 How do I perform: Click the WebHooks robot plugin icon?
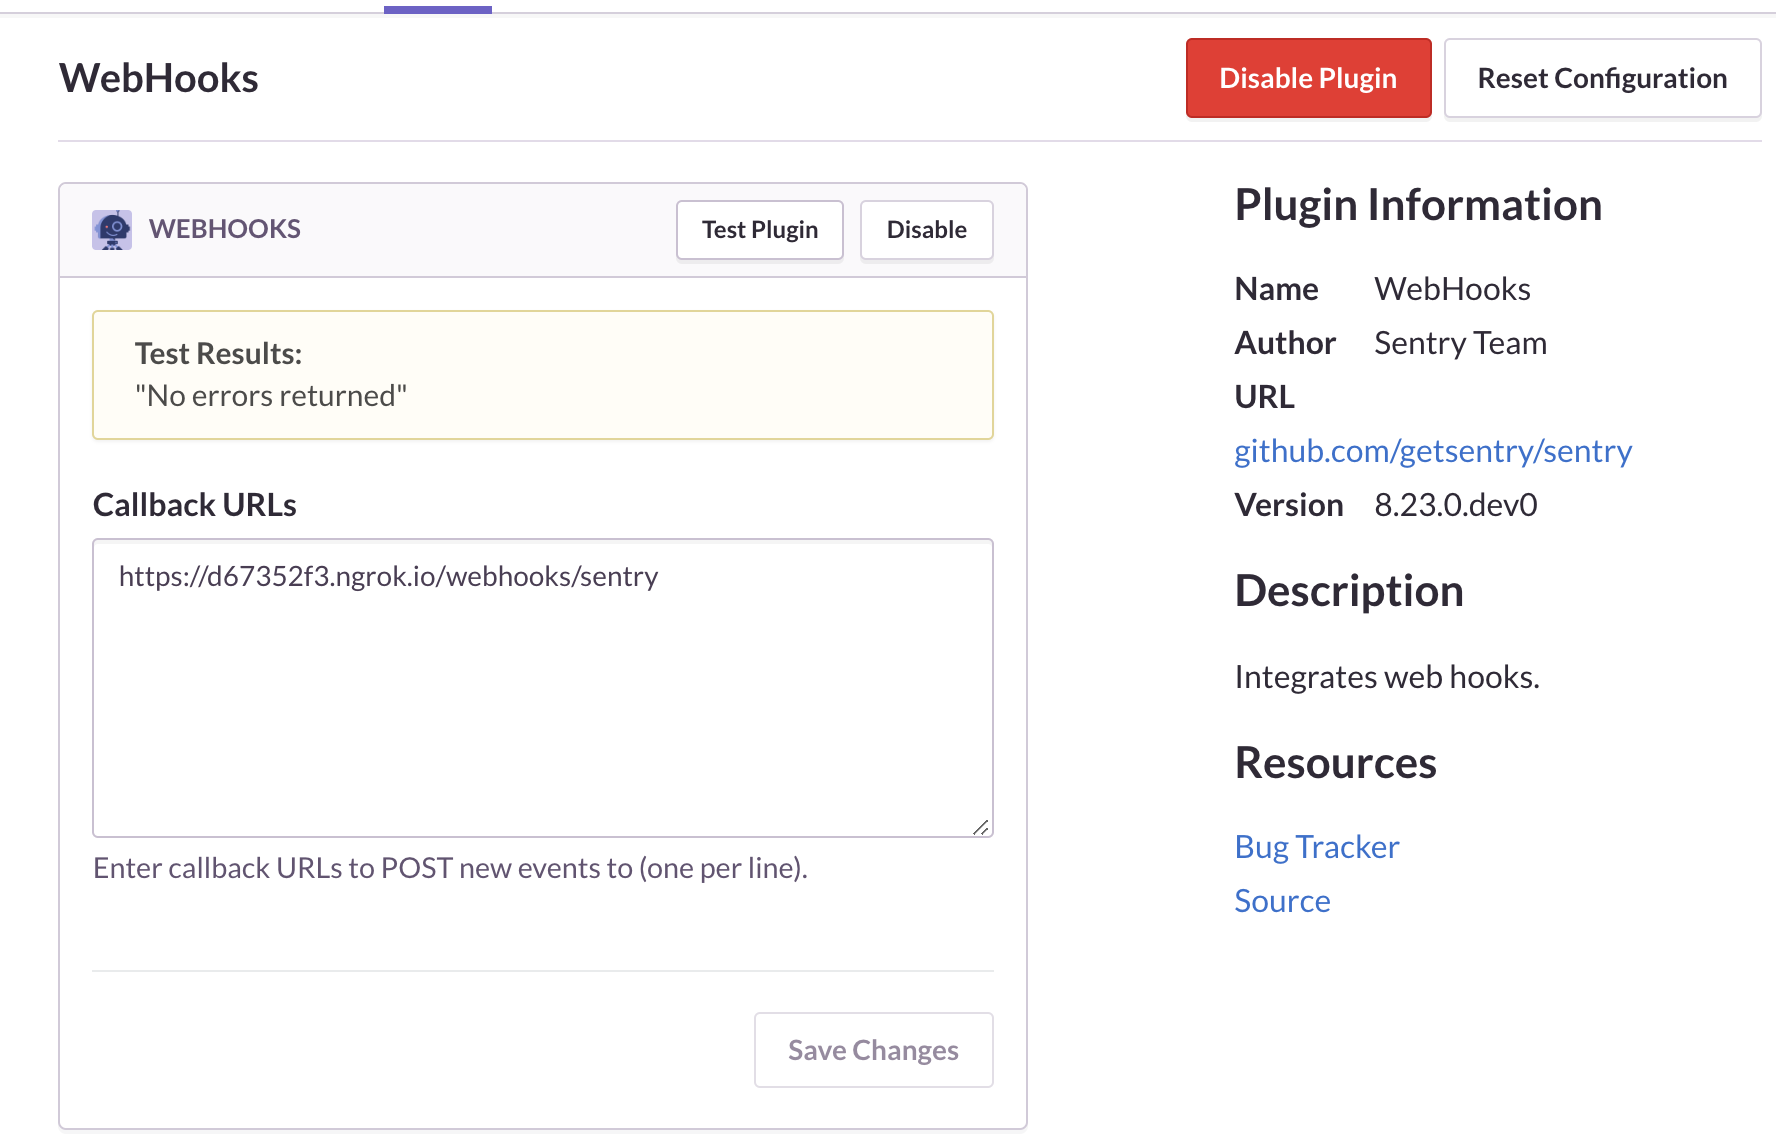112,230
